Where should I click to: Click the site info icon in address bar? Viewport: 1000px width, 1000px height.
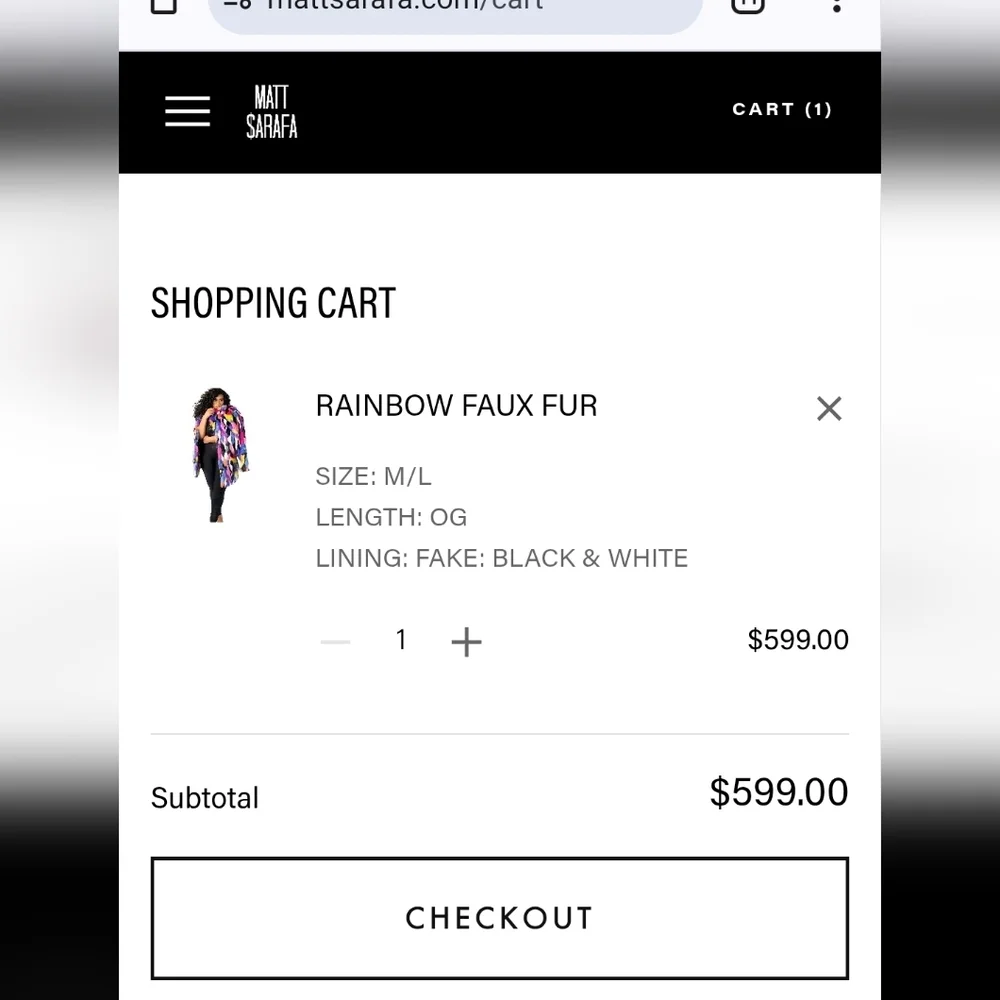point(238,5)
